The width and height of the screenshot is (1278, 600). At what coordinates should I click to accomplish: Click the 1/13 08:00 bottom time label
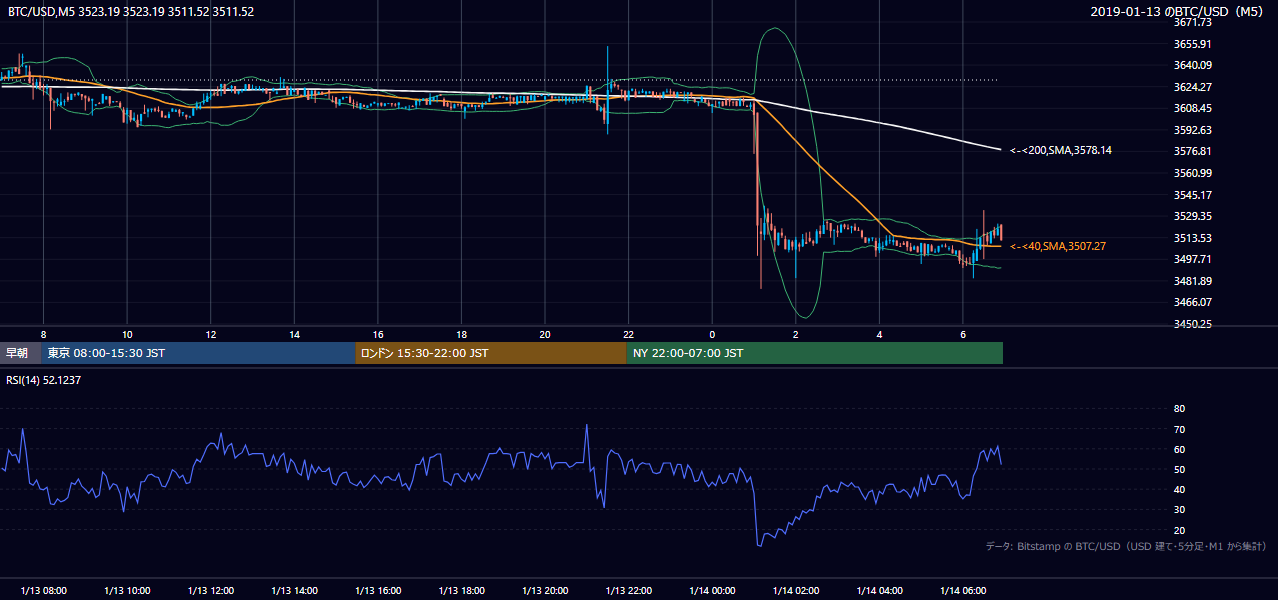coord(44,590)
